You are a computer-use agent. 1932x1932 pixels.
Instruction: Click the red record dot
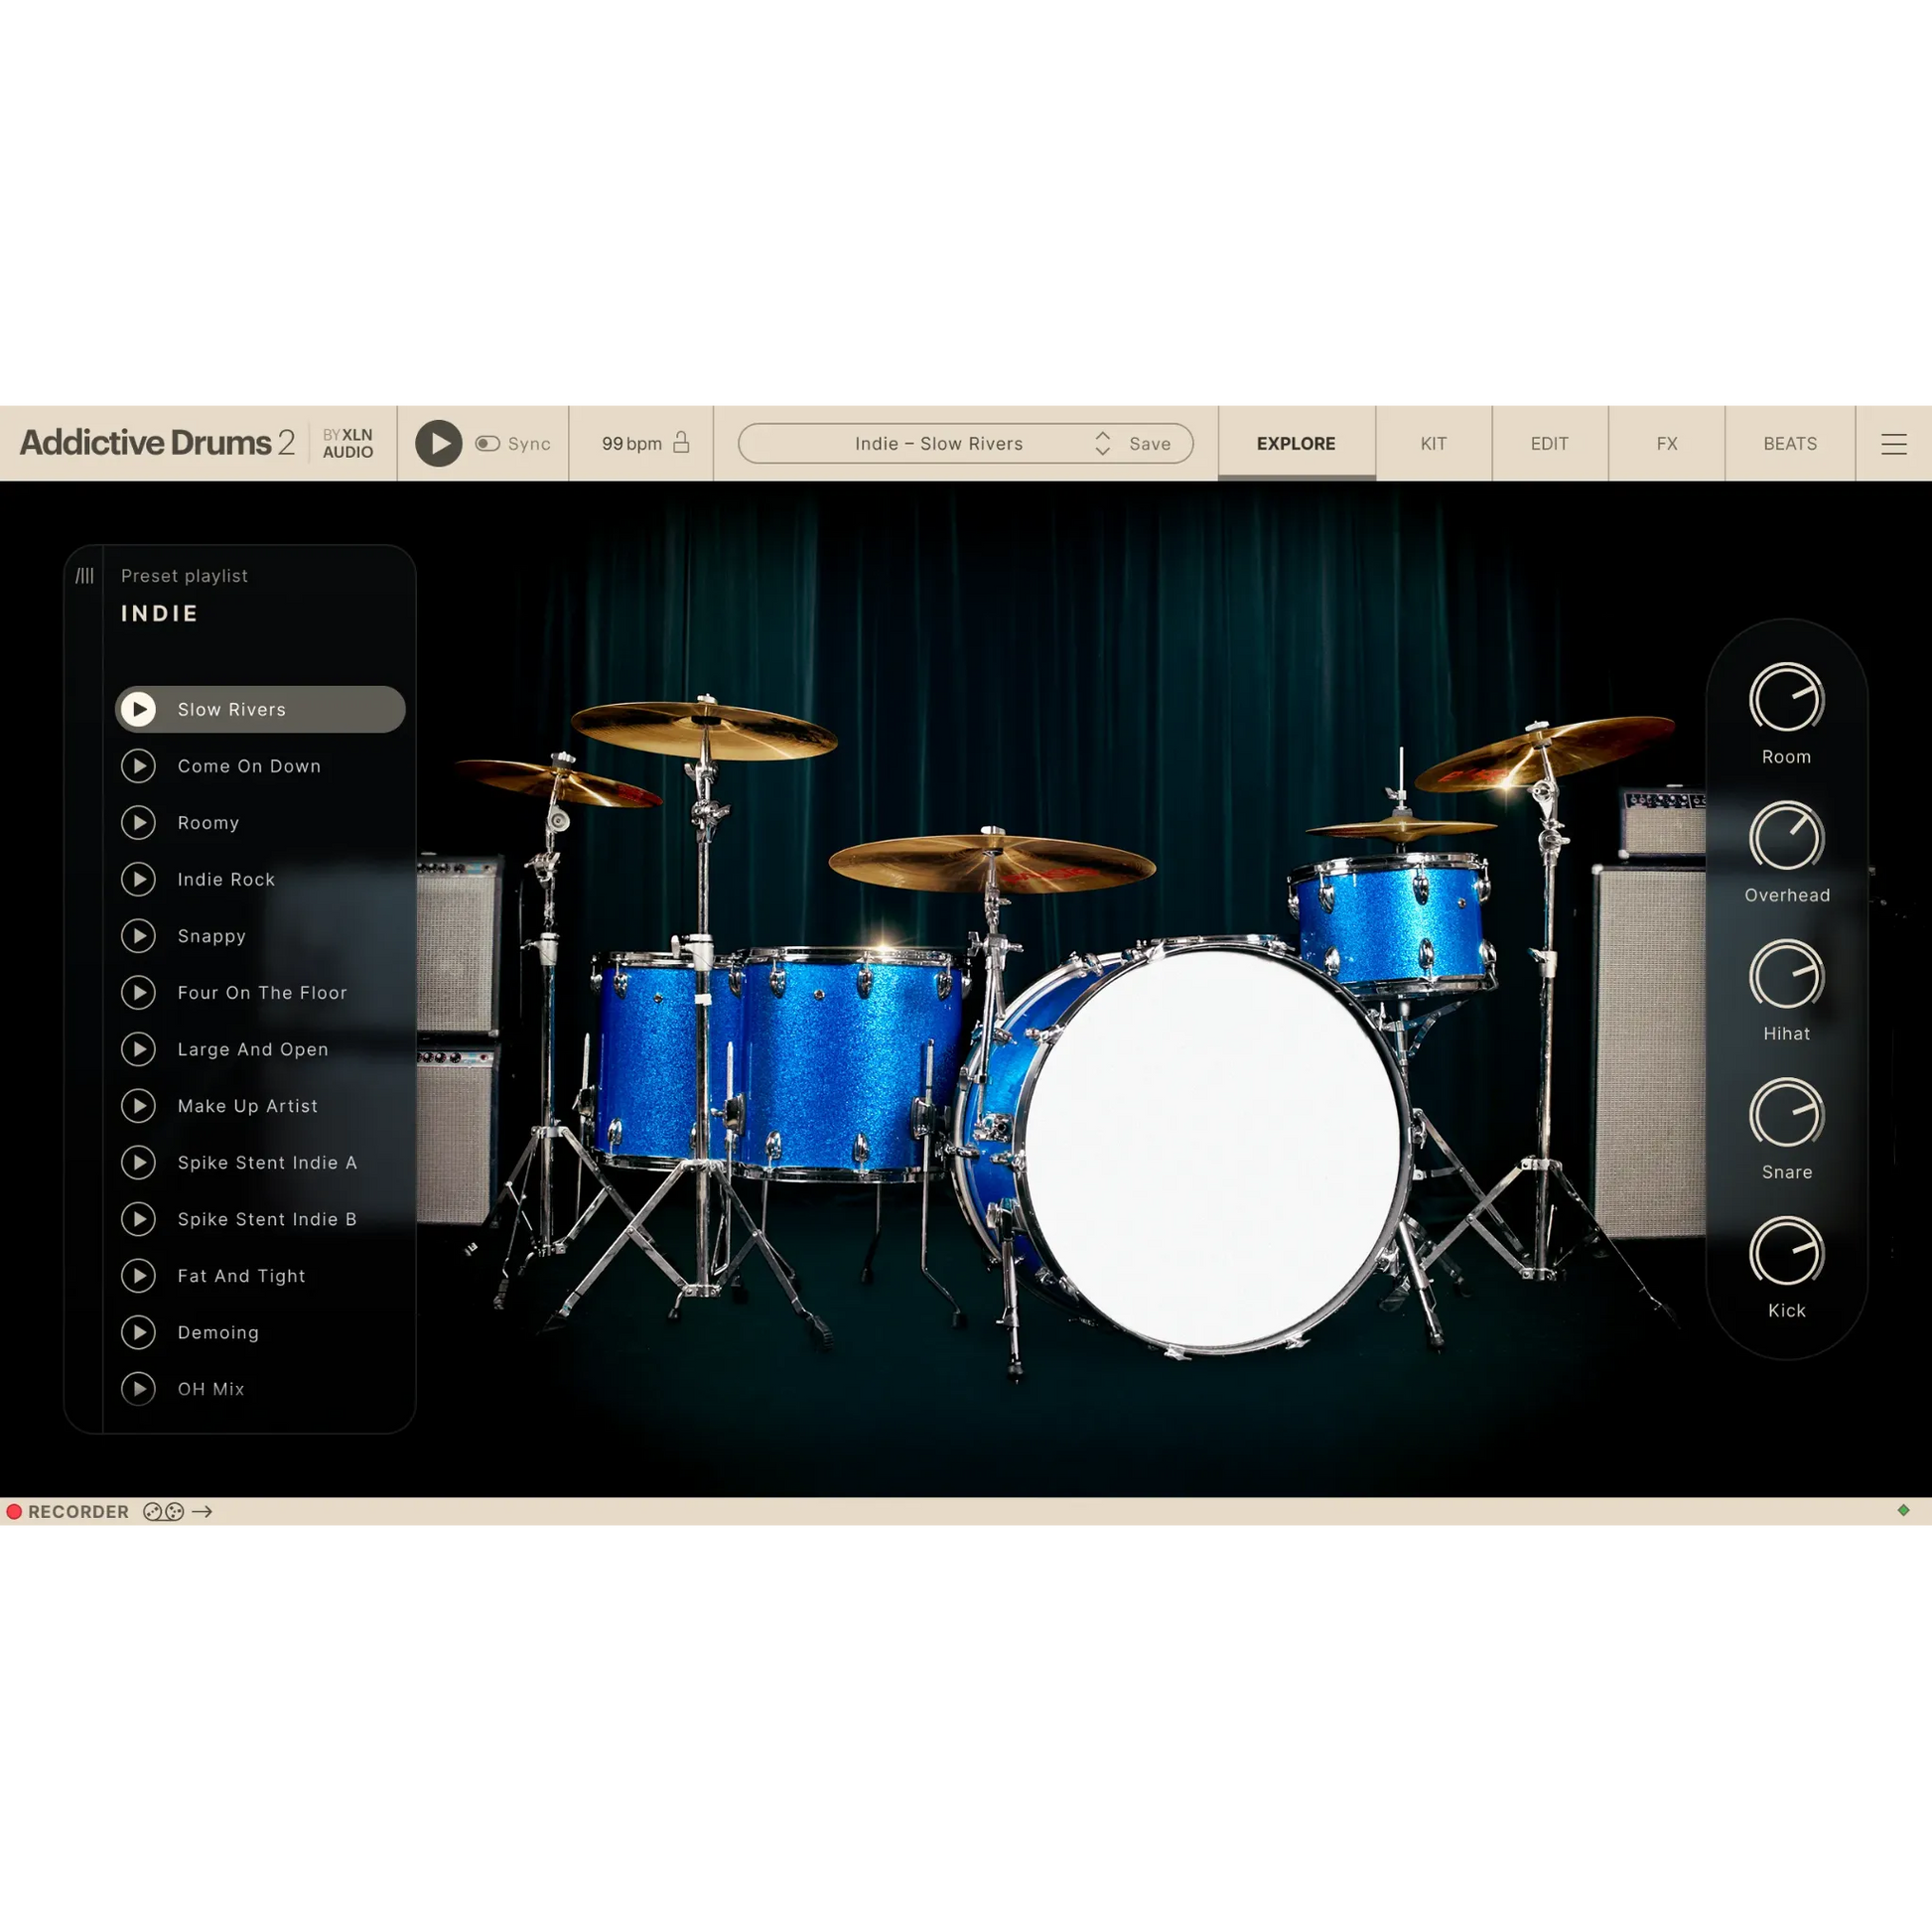pyautogui.click(x=14, y=1512)
